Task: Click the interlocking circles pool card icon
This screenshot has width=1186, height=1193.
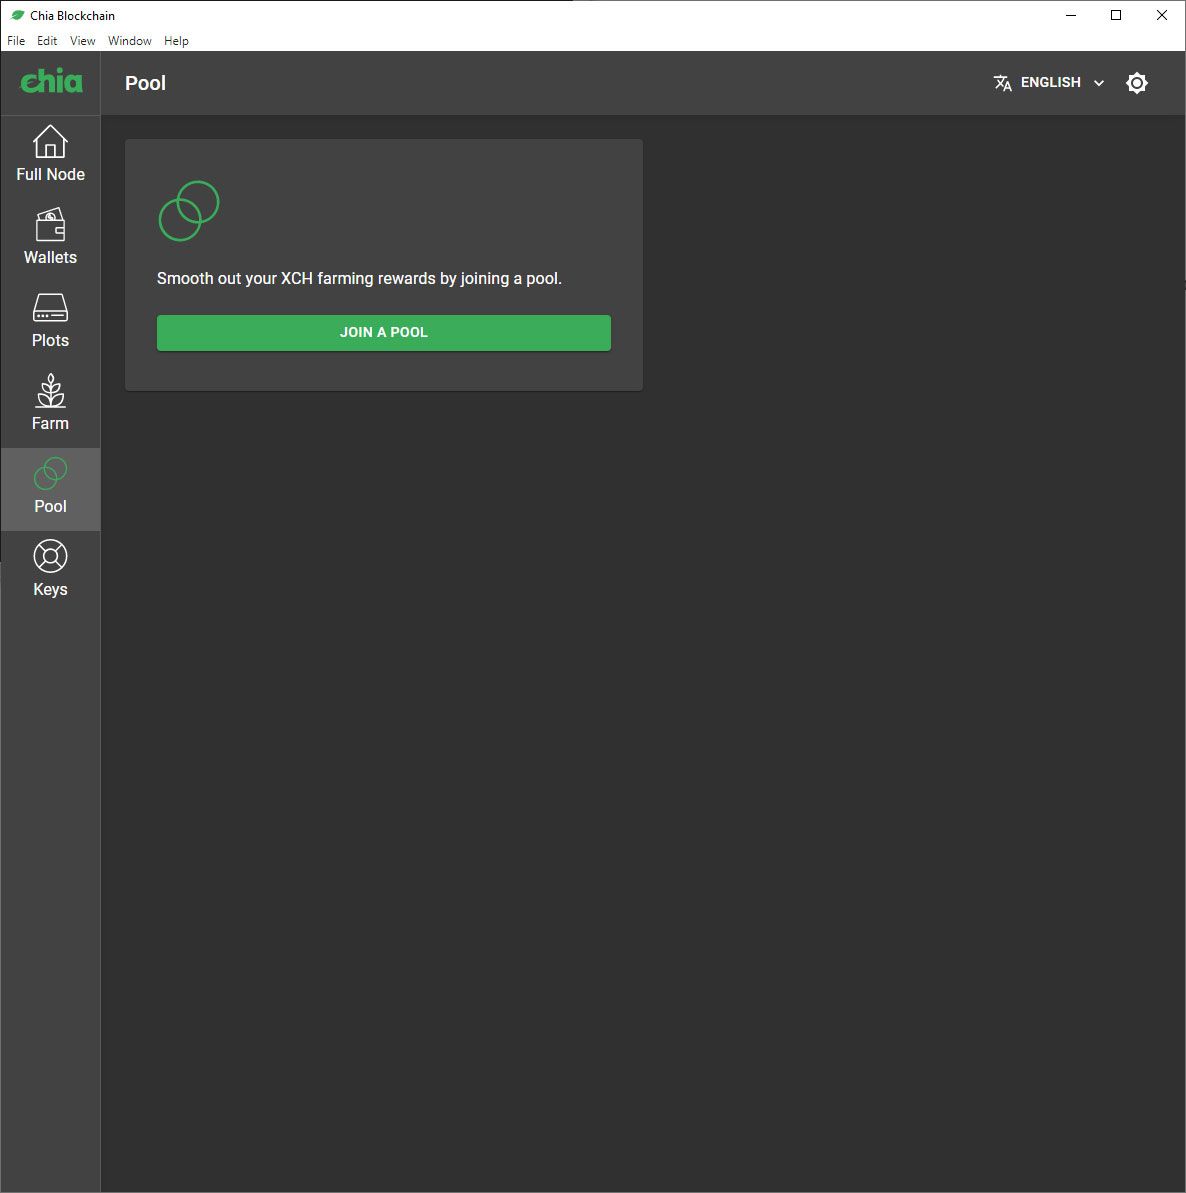Action: 189,211
